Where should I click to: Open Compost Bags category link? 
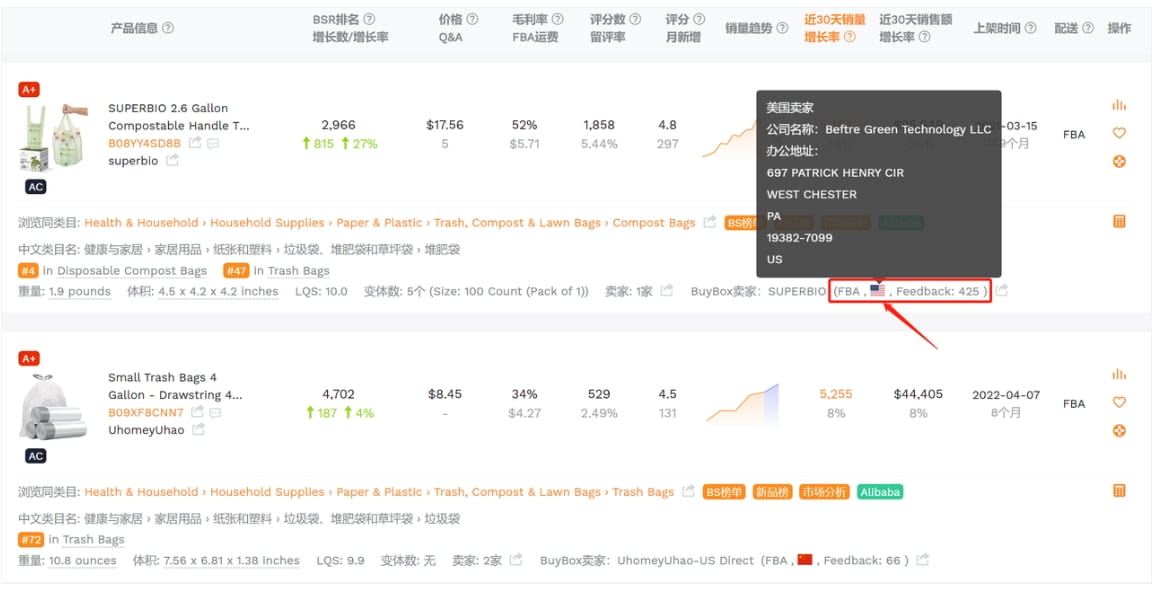pyautogui.click(x=653, y=223)
